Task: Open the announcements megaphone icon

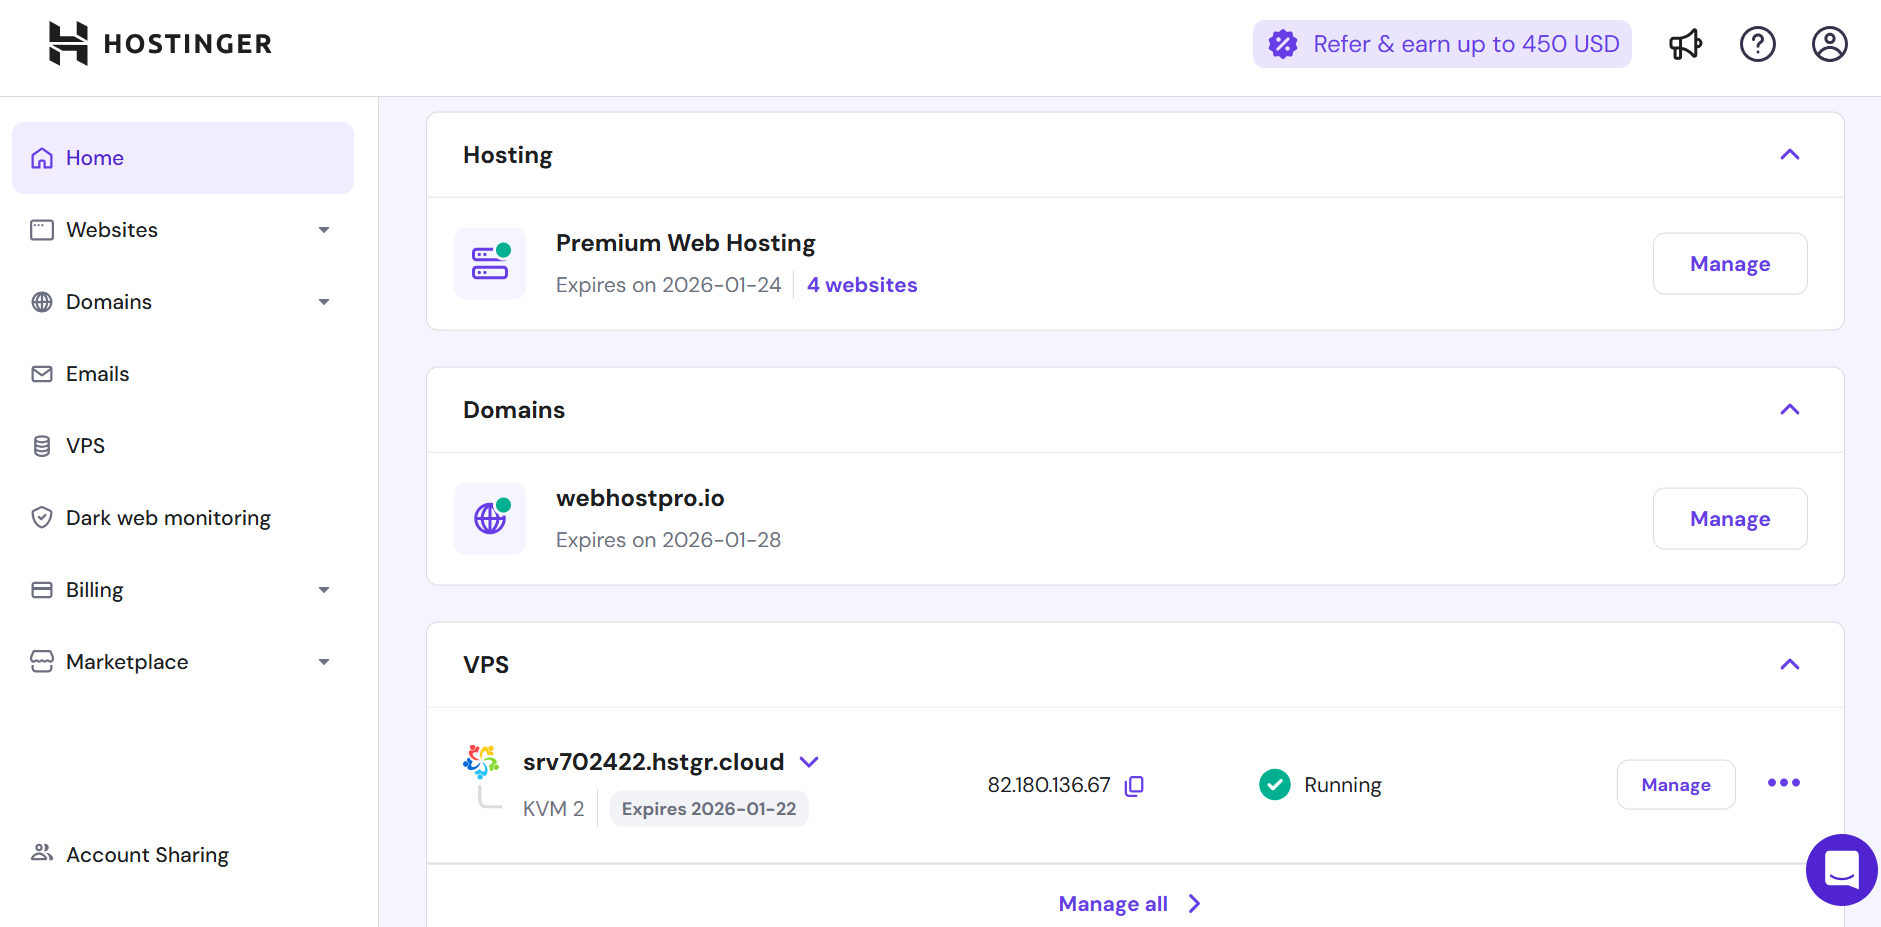Action: 1685,44
